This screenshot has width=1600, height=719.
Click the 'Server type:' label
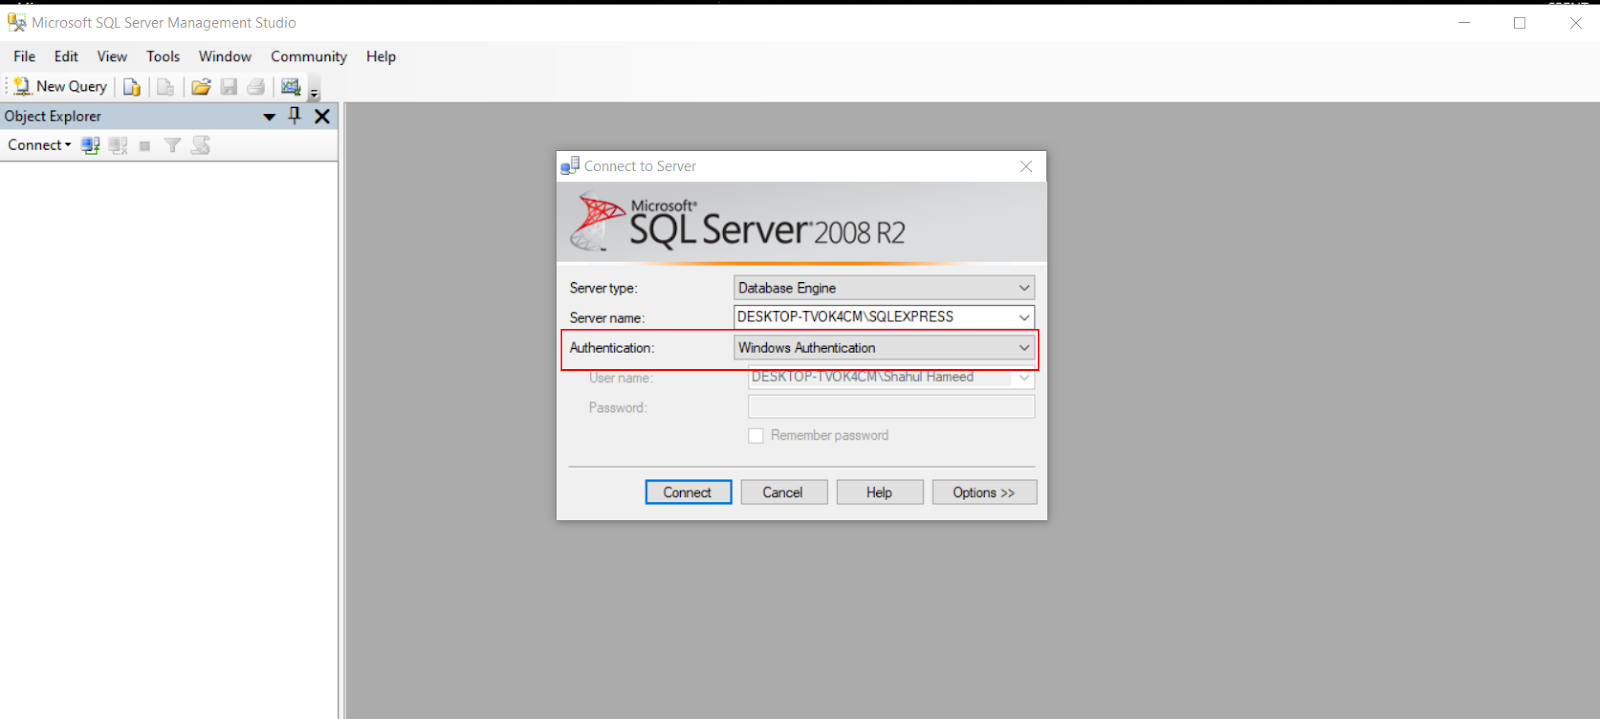[x=604, y=288]
